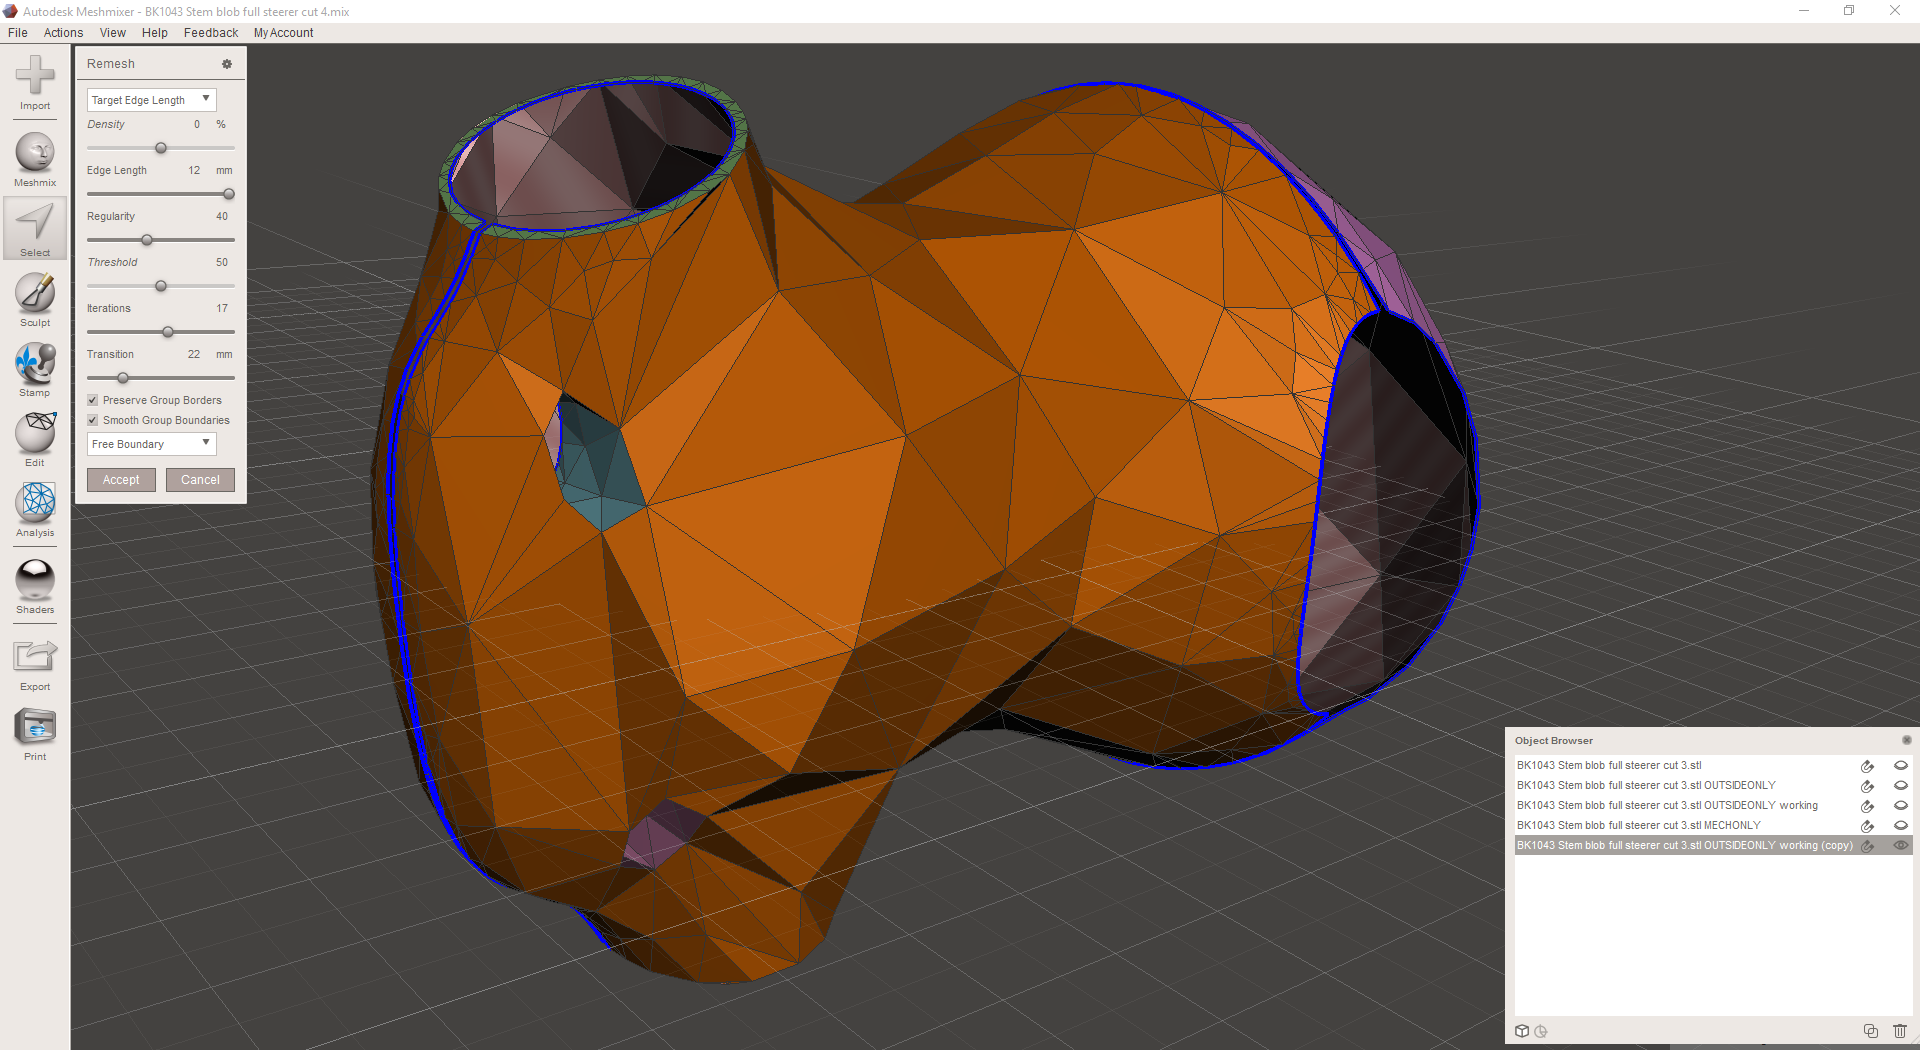Click duplicate object icon in Object Browser
This screenshot has width=1920, height=1050.
tap(1871, 1031)
